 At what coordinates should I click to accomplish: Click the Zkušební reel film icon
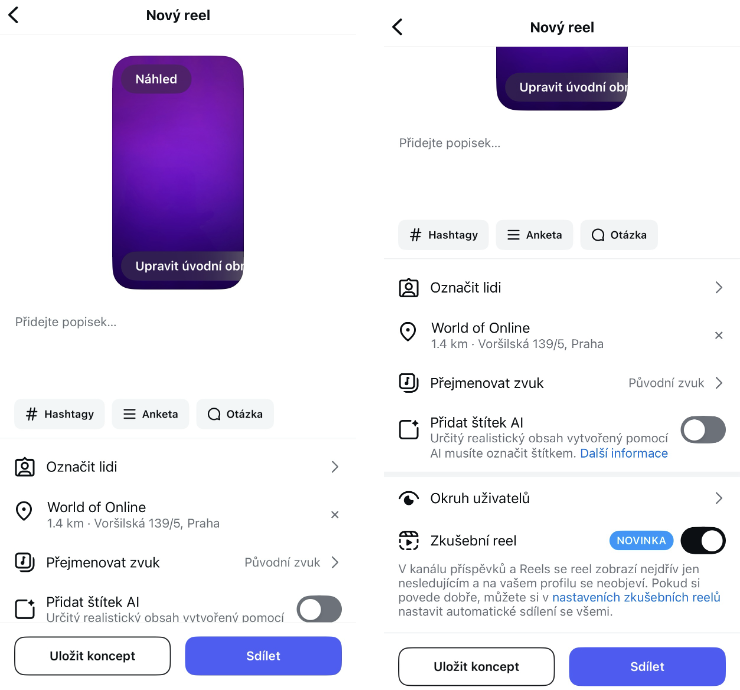tap(409, 540)
